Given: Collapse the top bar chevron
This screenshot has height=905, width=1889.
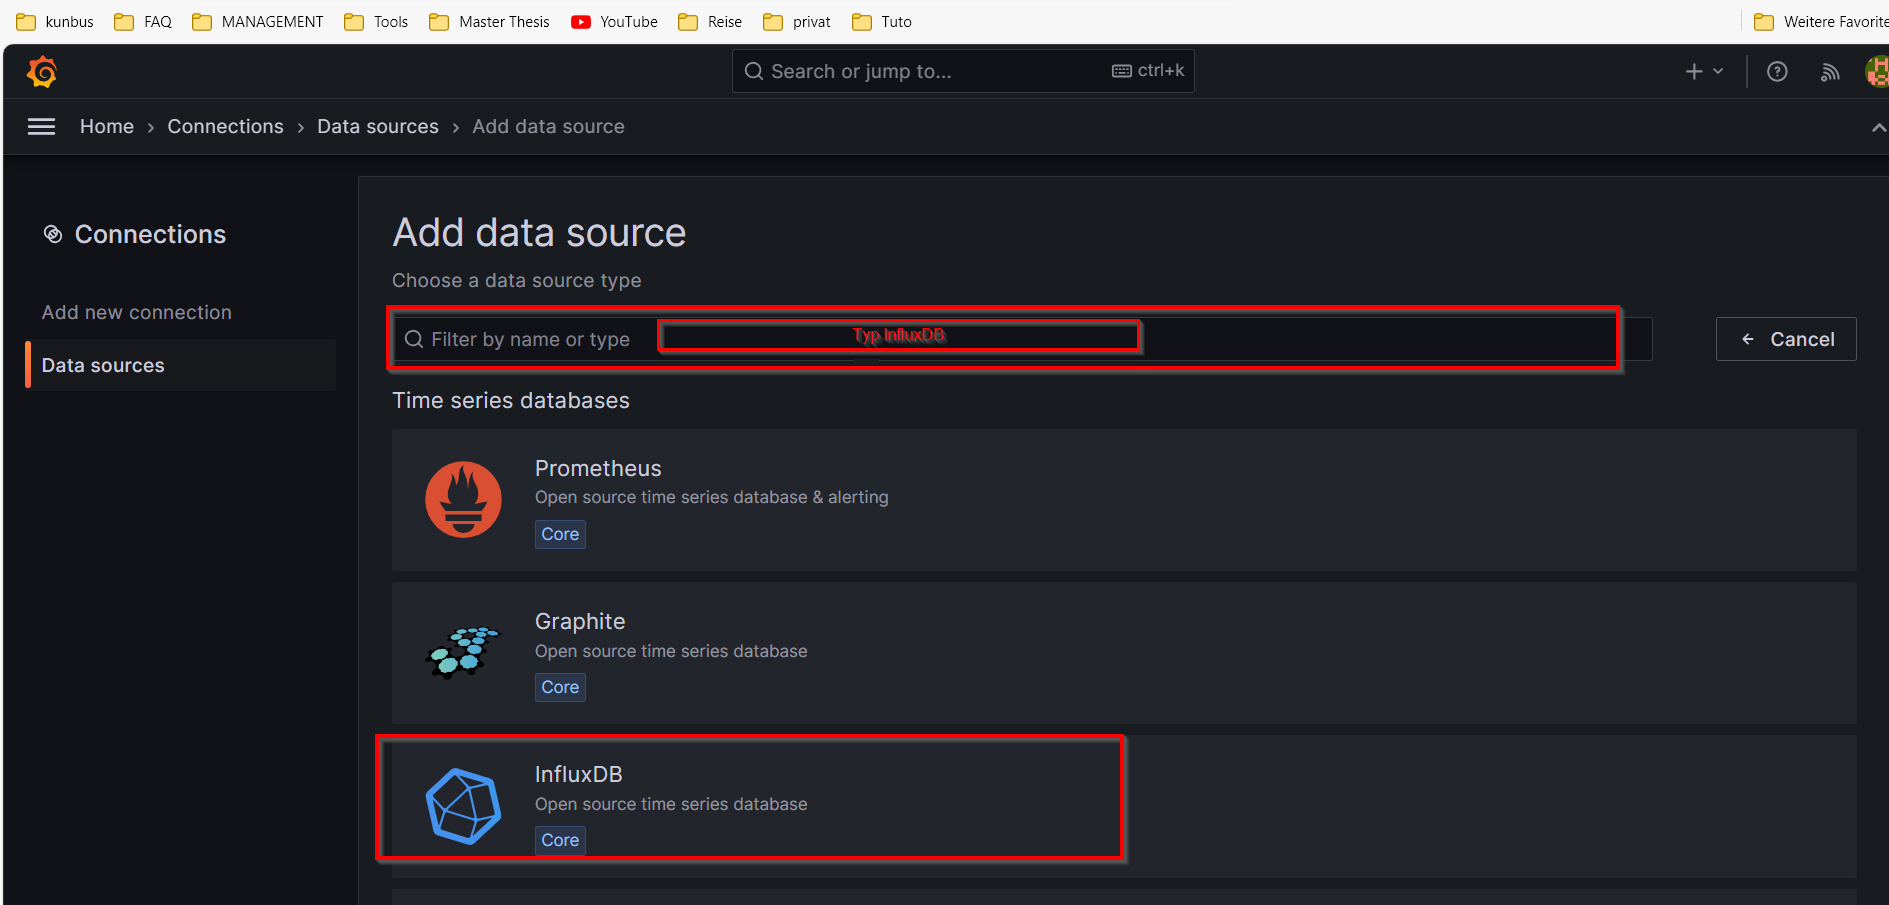Looking at the screenshot, I should (1879, 128).
